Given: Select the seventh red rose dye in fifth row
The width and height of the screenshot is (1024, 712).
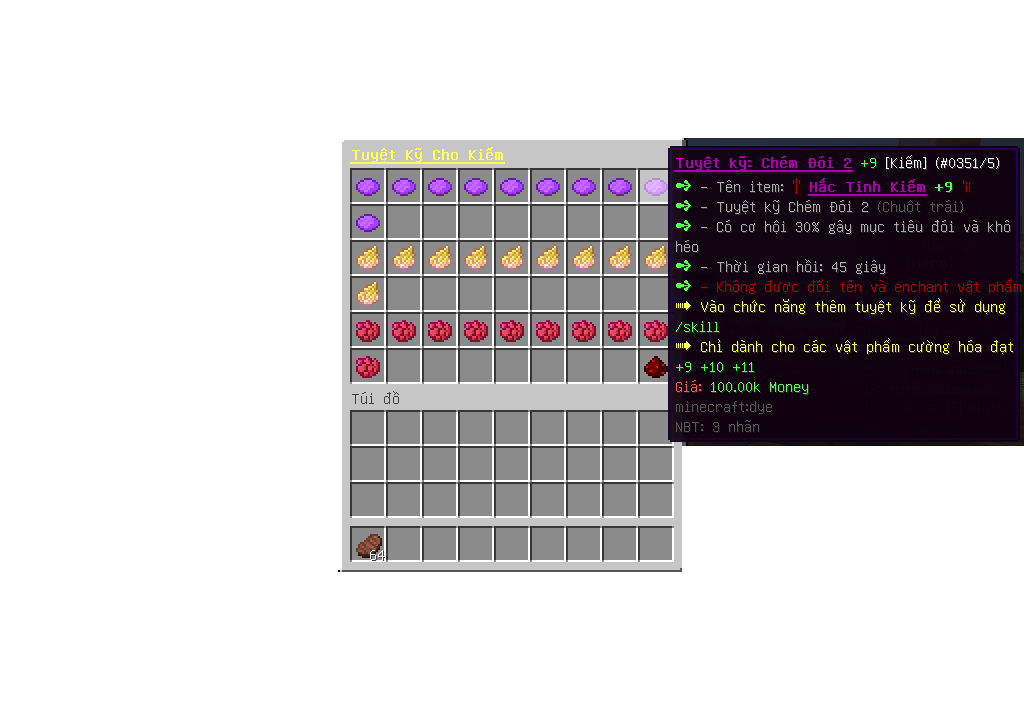Looking at the screenshot, I should pos(583,331).
